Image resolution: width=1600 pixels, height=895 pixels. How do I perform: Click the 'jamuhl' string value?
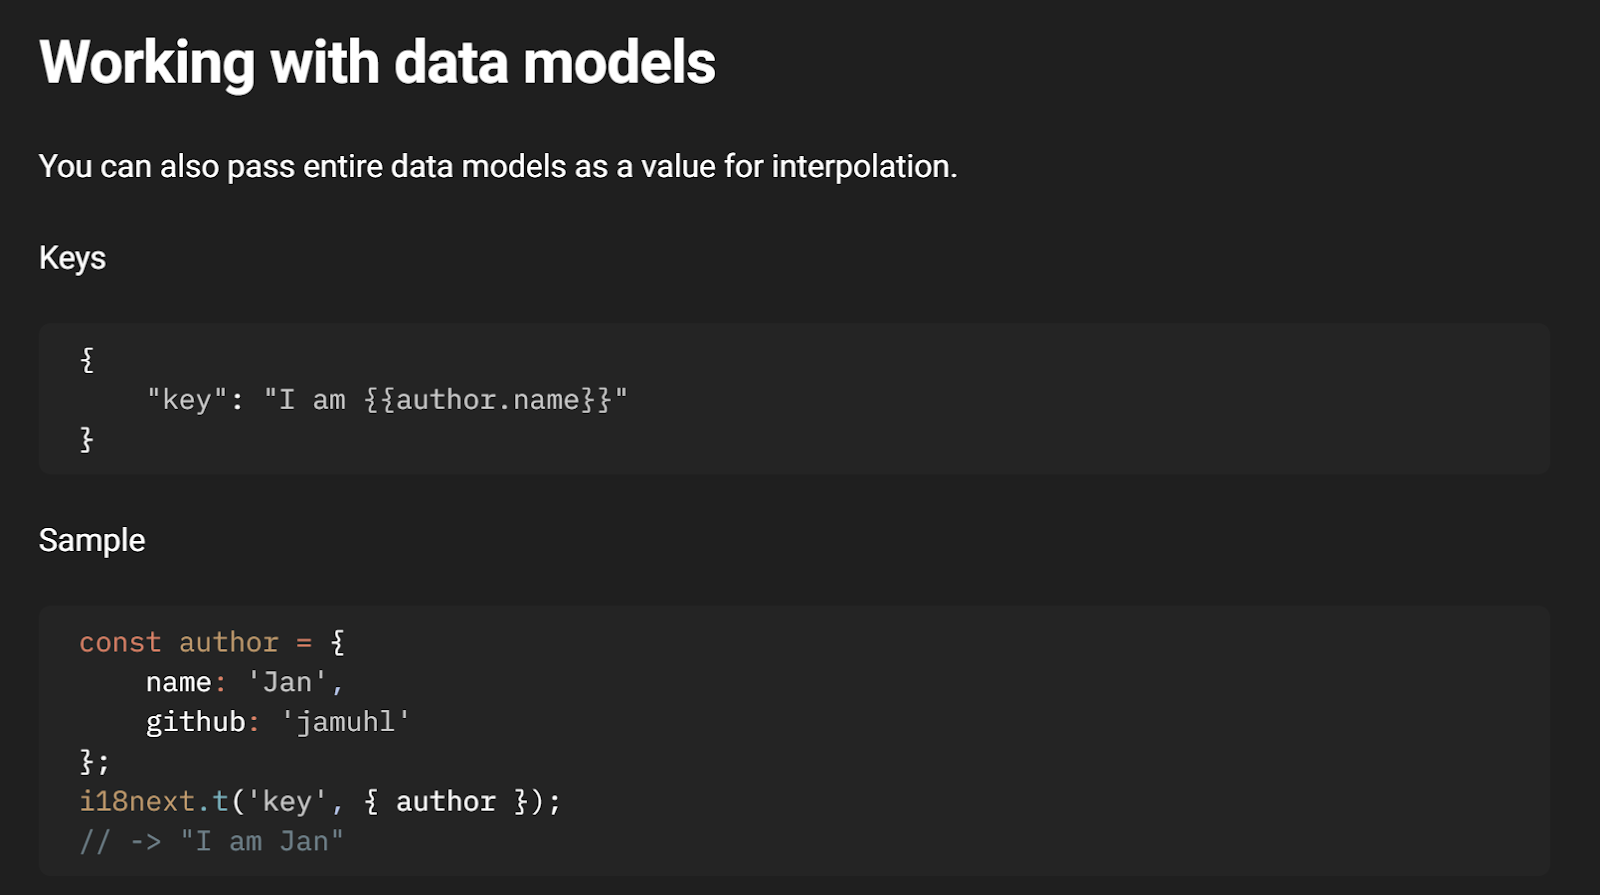(345, 722)
